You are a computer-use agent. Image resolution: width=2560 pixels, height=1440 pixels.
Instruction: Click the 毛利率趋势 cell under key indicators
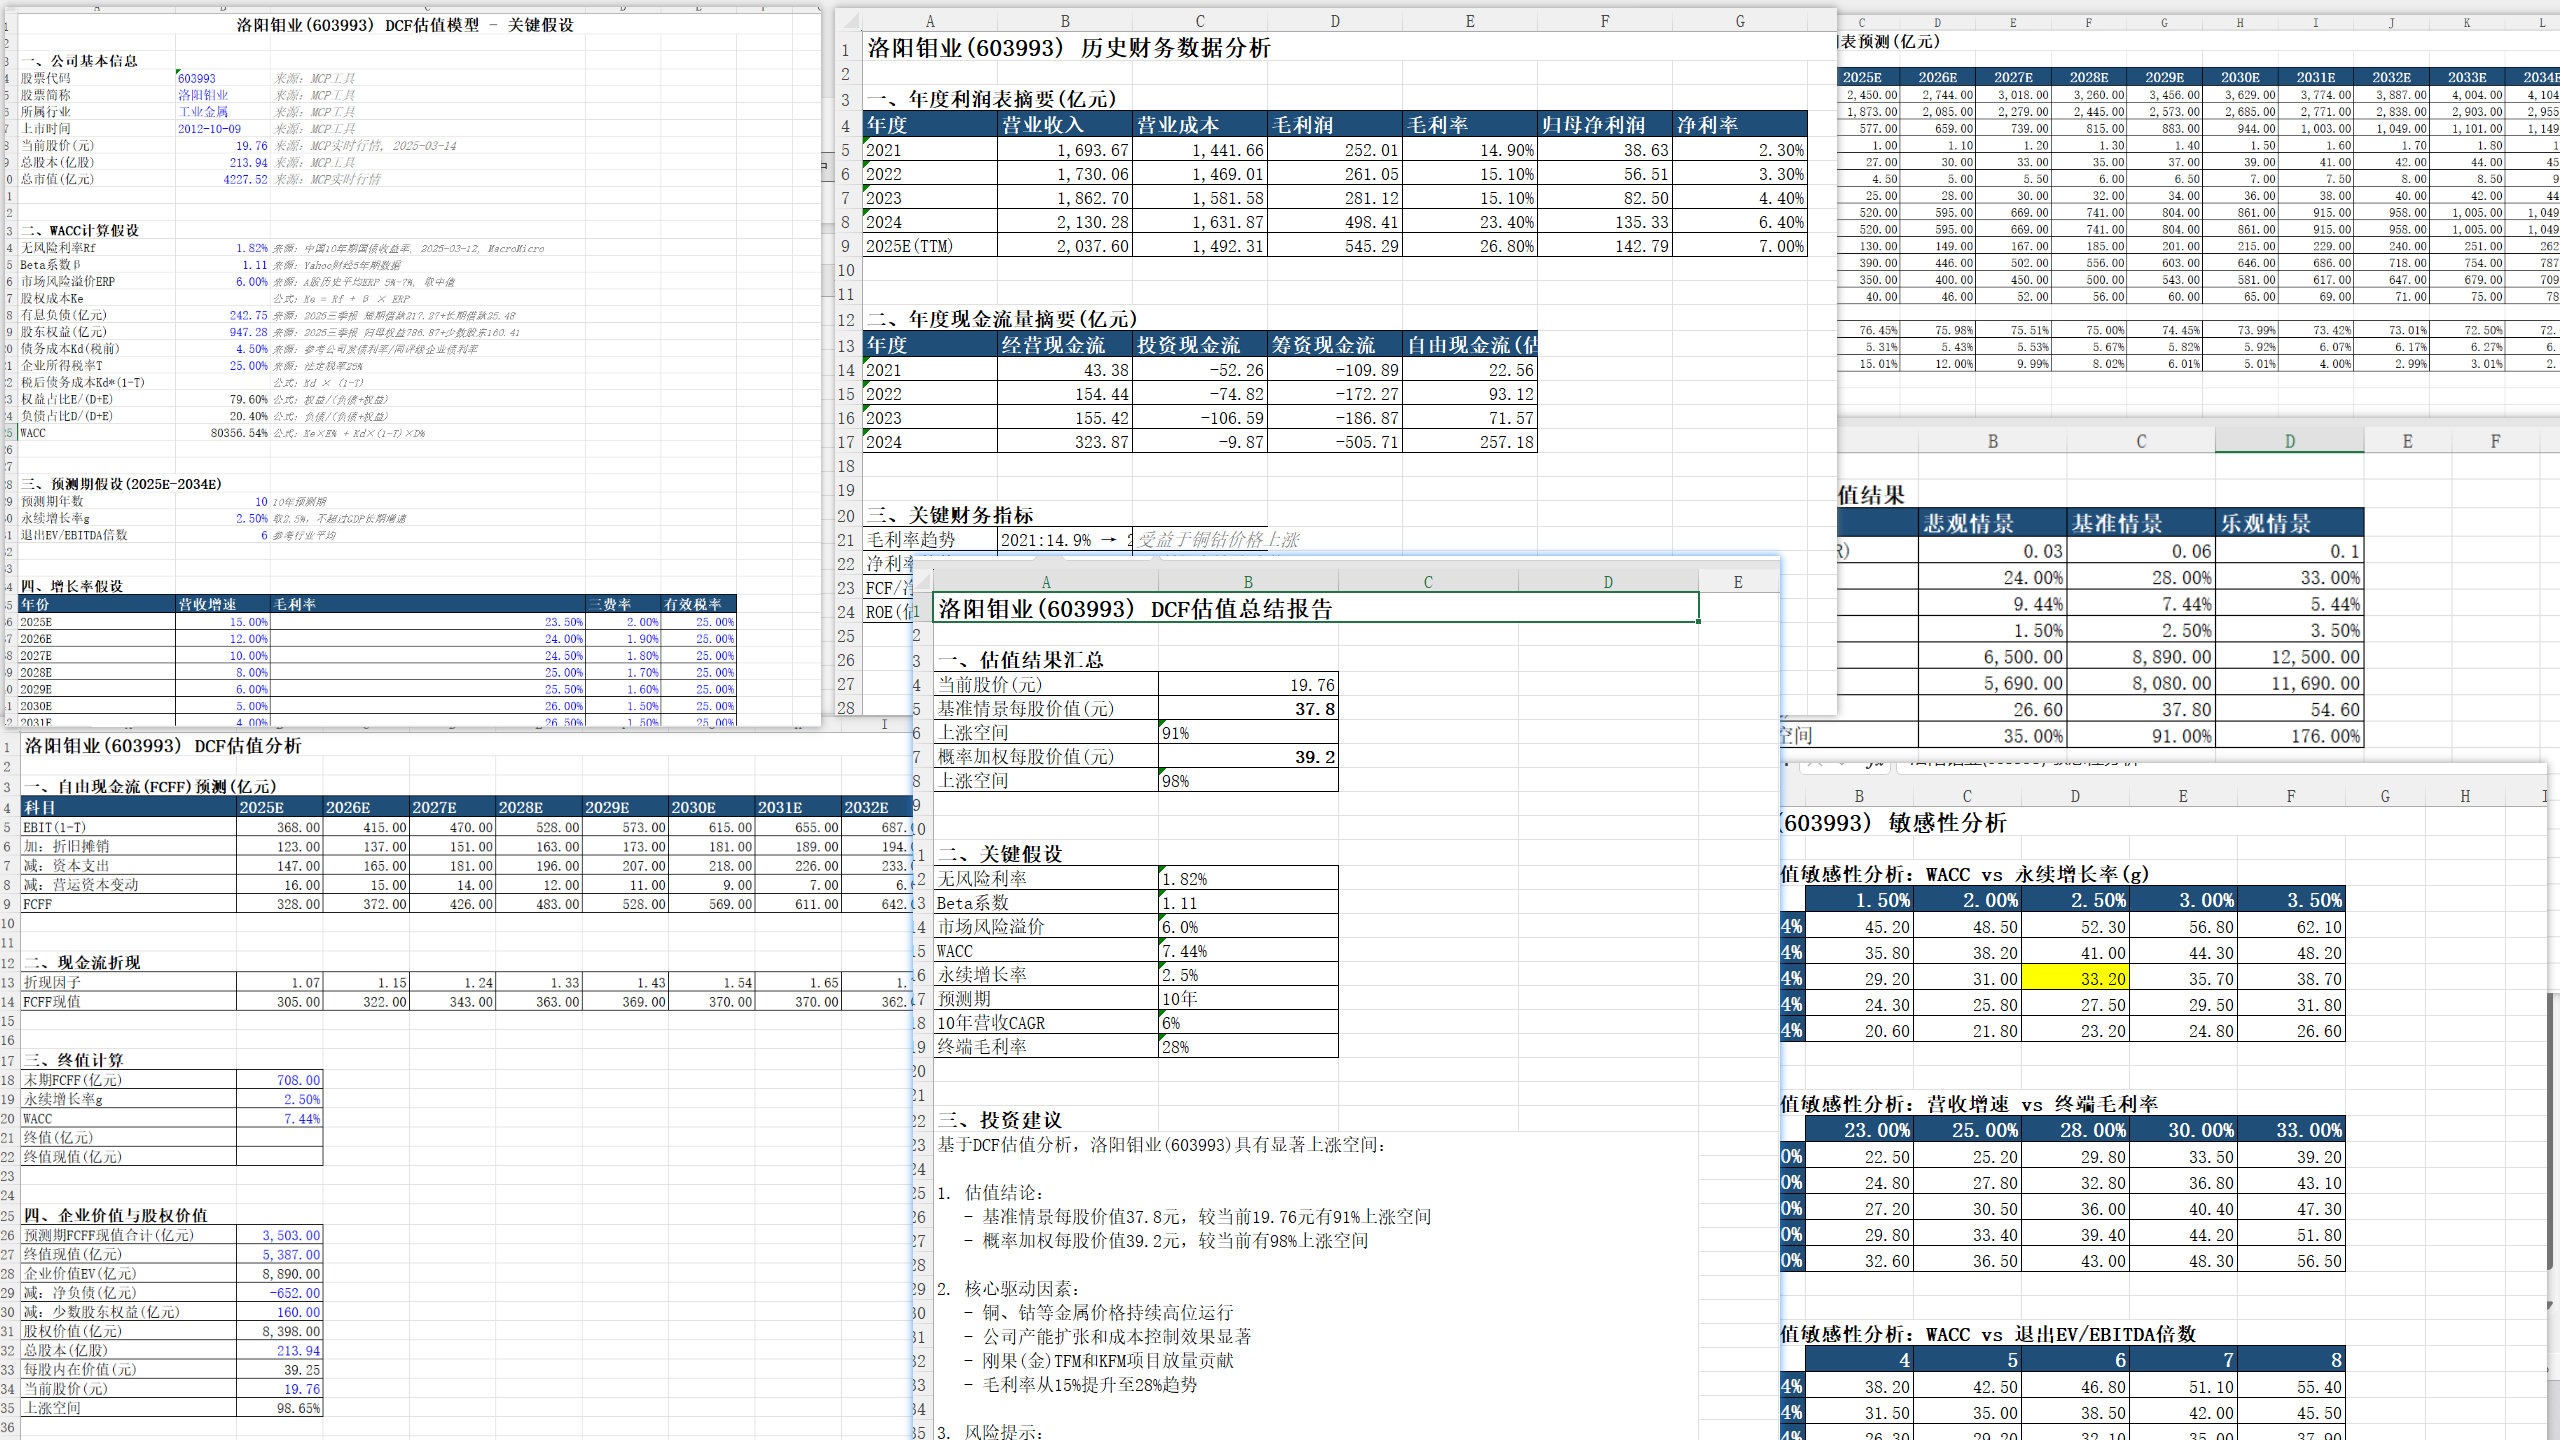point(931,540)
